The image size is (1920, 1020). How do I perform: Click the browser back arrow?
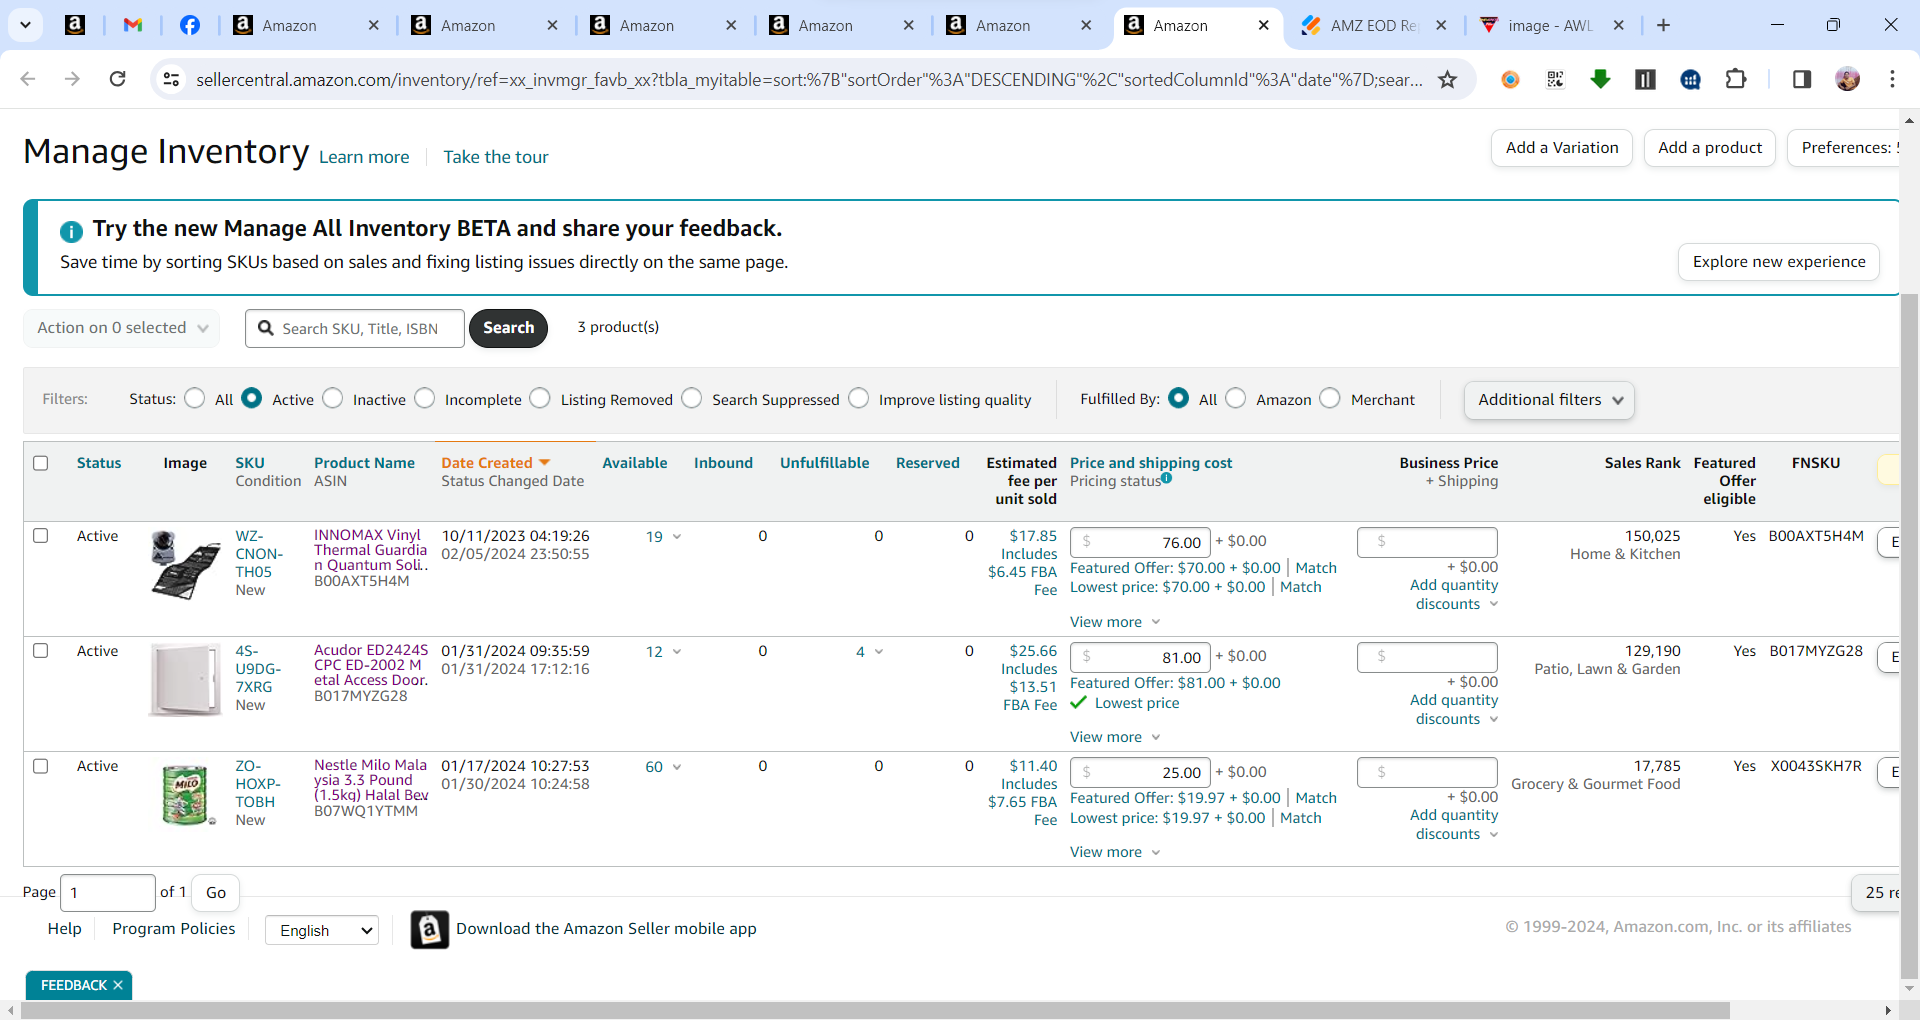(x=28, y=79)
